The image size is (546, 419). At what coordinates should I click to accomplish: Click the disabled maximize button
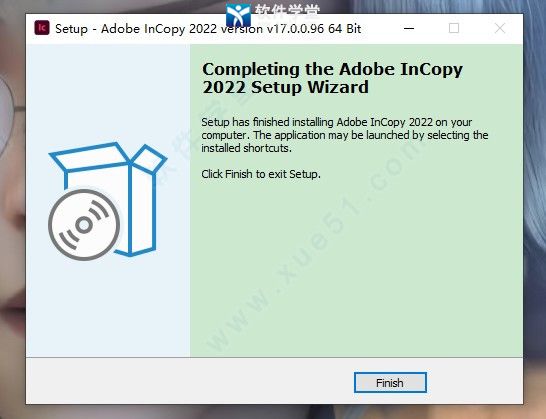pyautogui.click(x=454, y=29)
